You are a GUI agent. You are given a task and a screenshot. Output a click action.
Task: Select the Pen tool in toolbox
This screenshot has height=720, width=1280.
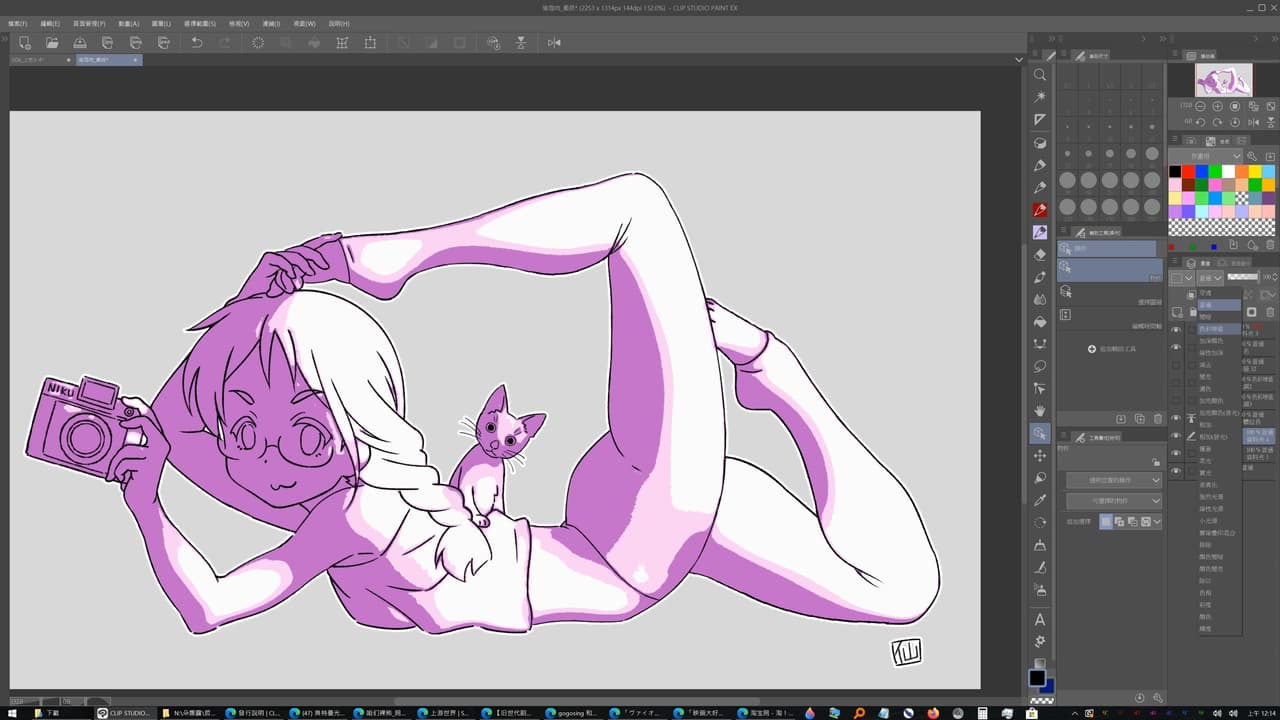(x=1040, y=165)
